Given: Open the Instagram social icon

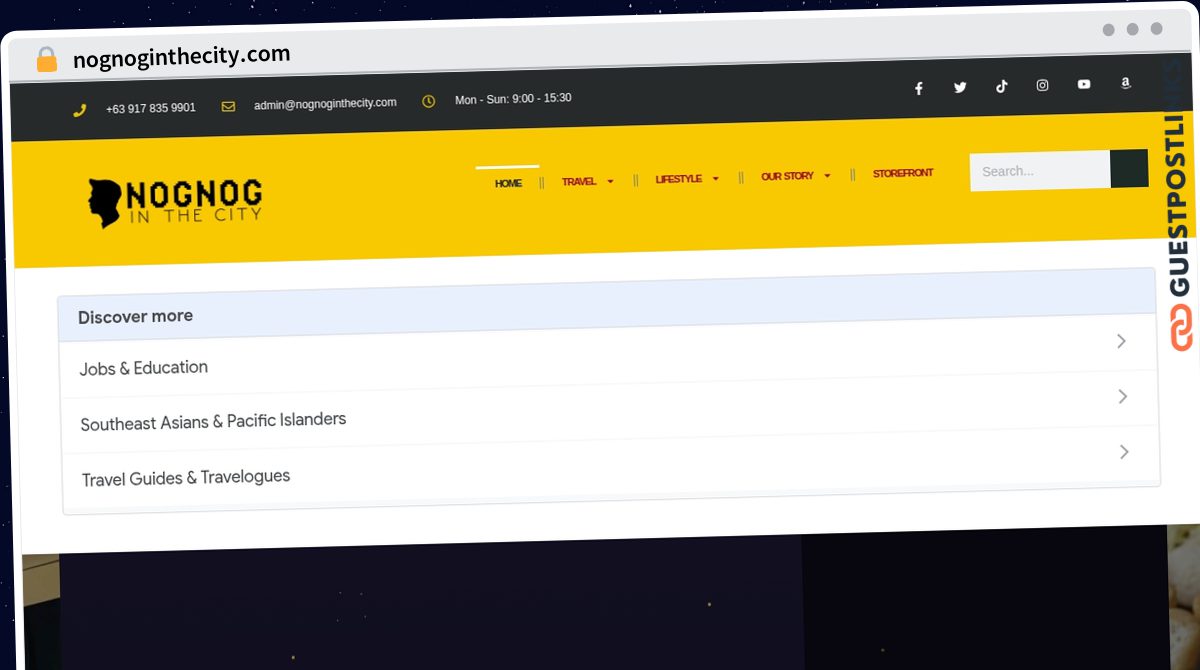Looking at the screenshot, I should (1042, 85).
